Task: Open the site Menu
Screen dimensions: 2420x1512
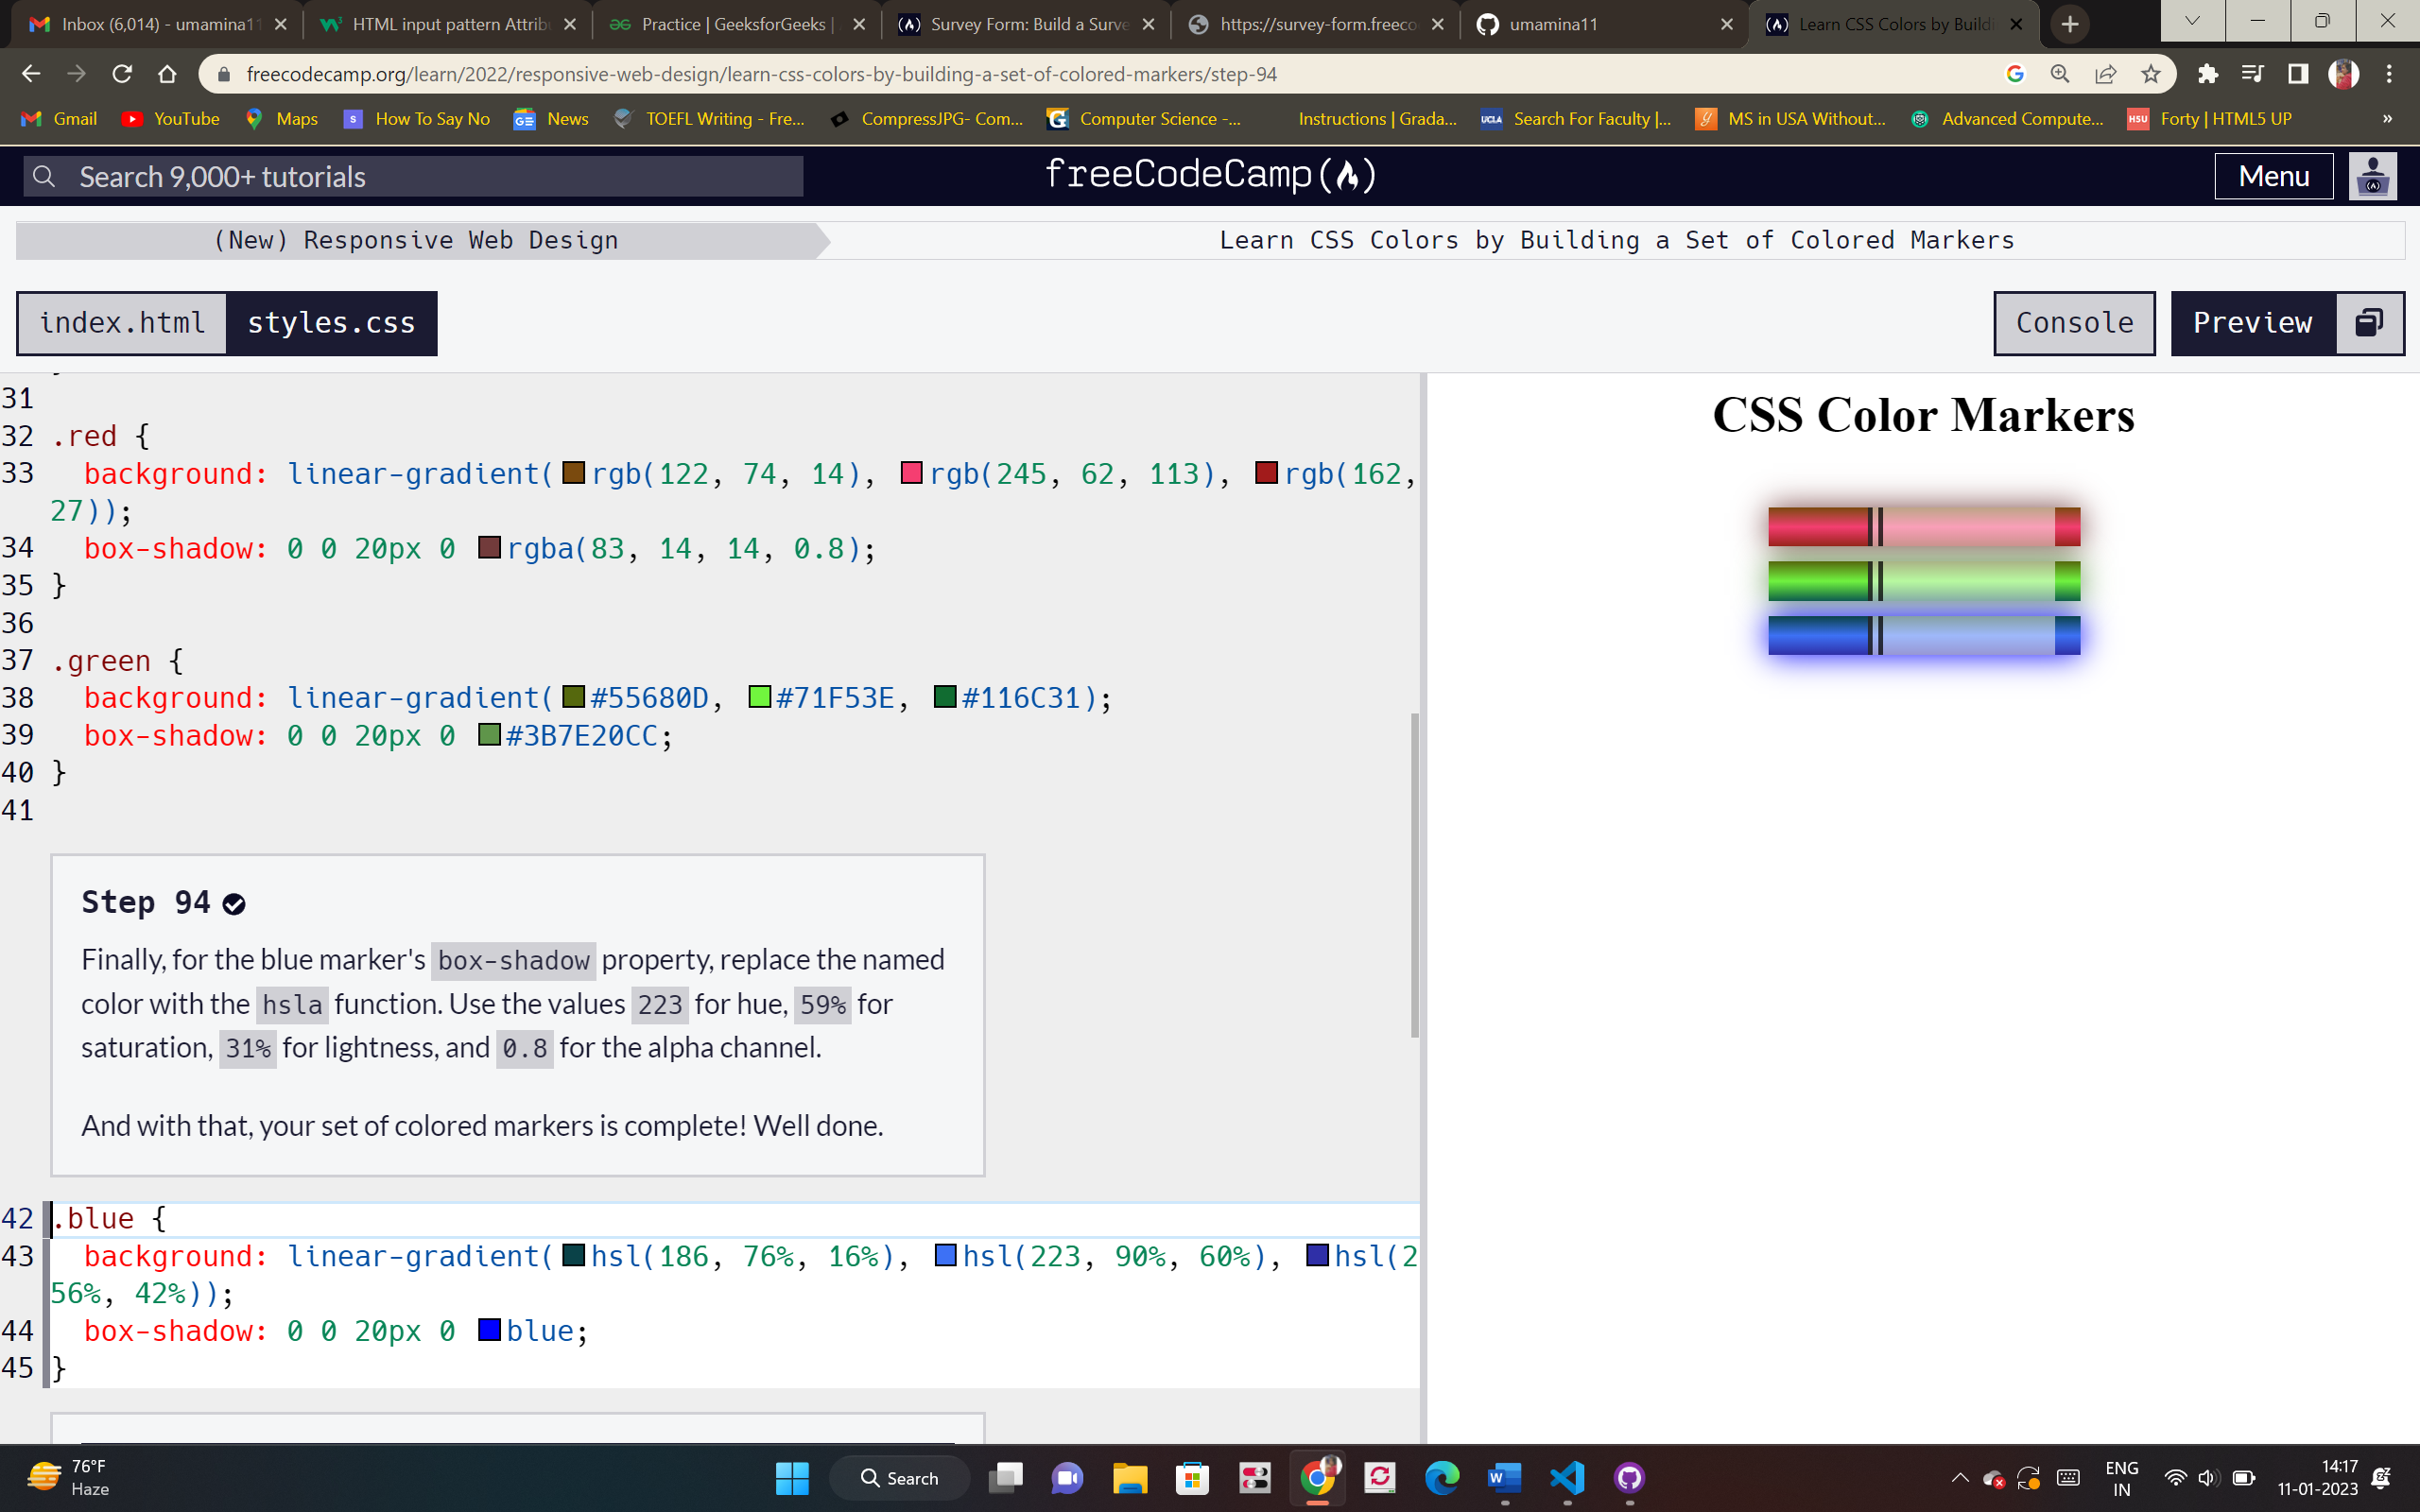Action: 2274,175
